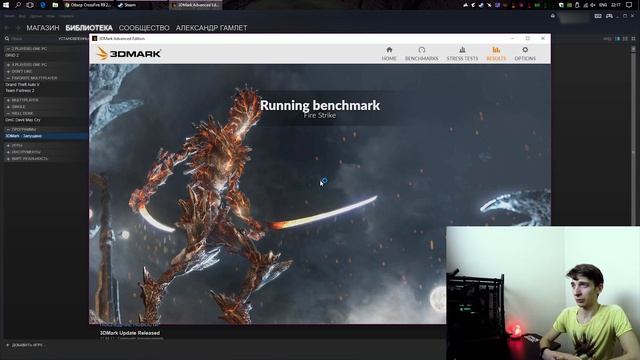Maximize the 3DMark Advanced Edition window
640x360 pixels.
pos(528,38)
